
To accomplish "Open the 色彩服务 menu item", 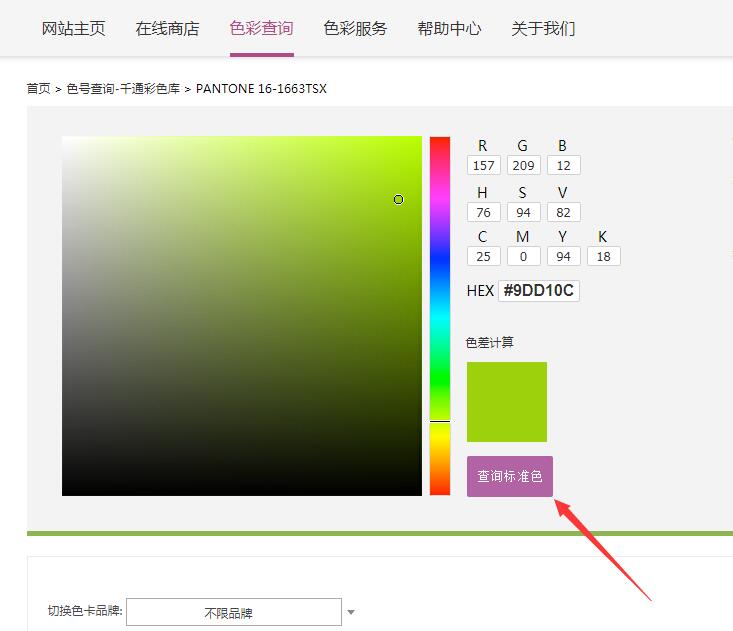I will (x=355, y=28).
